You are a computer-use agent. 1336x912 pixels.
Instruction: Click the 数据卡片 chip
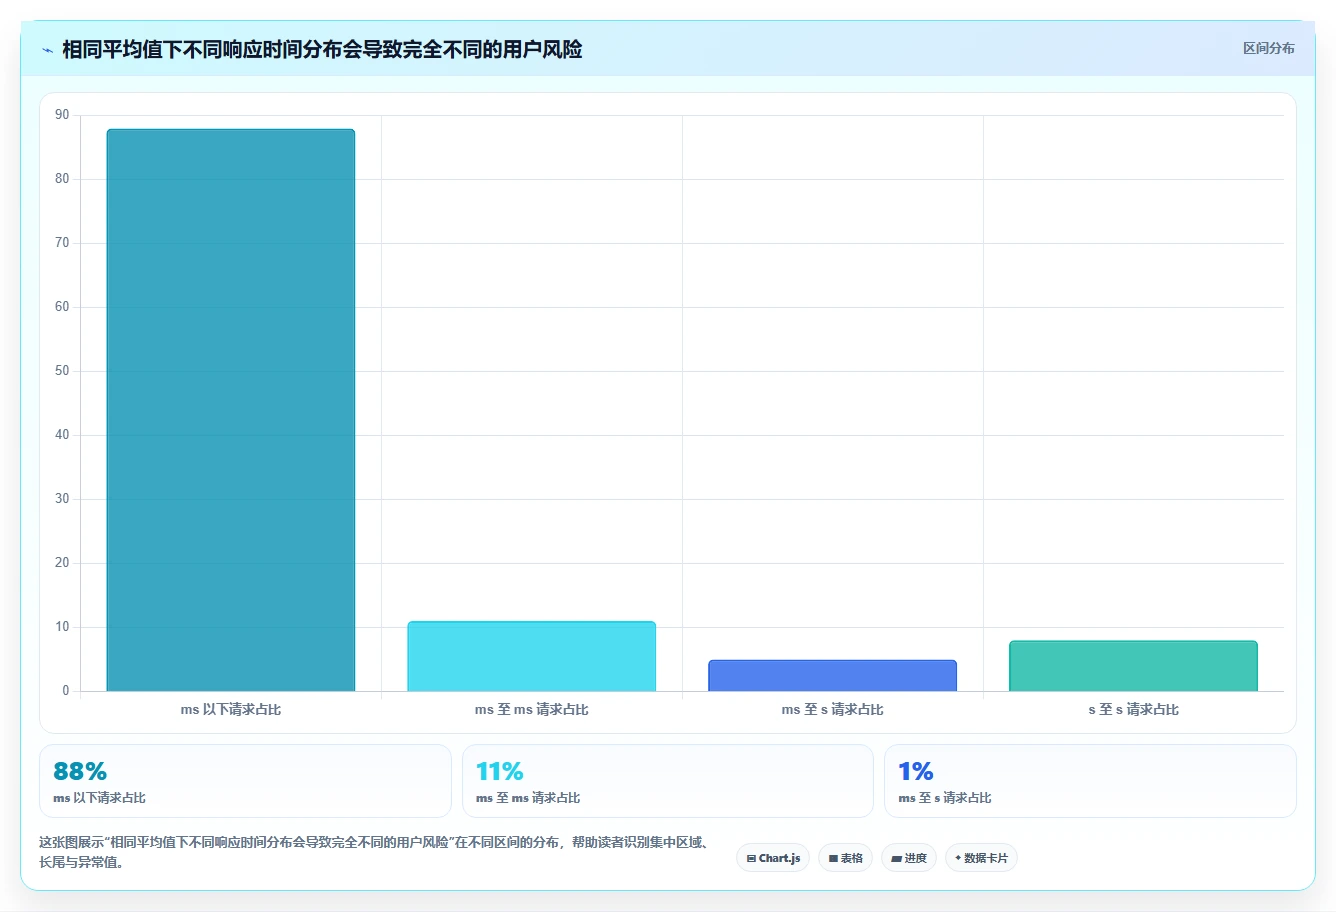981,858
